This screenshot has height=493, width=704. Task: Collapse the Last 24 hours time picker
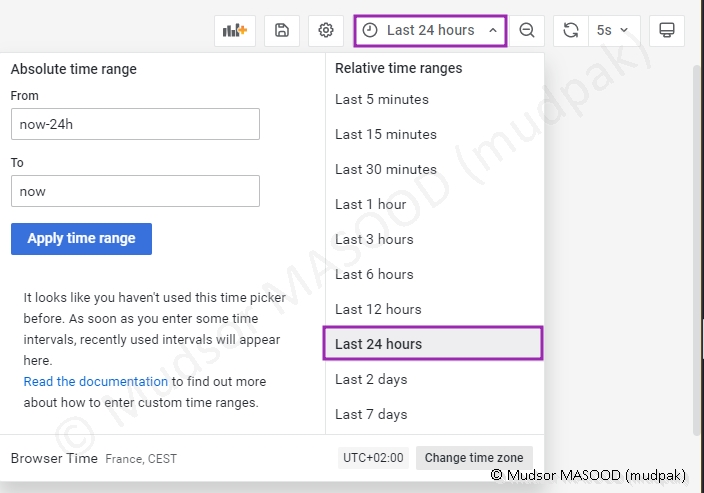click(430, 31)
